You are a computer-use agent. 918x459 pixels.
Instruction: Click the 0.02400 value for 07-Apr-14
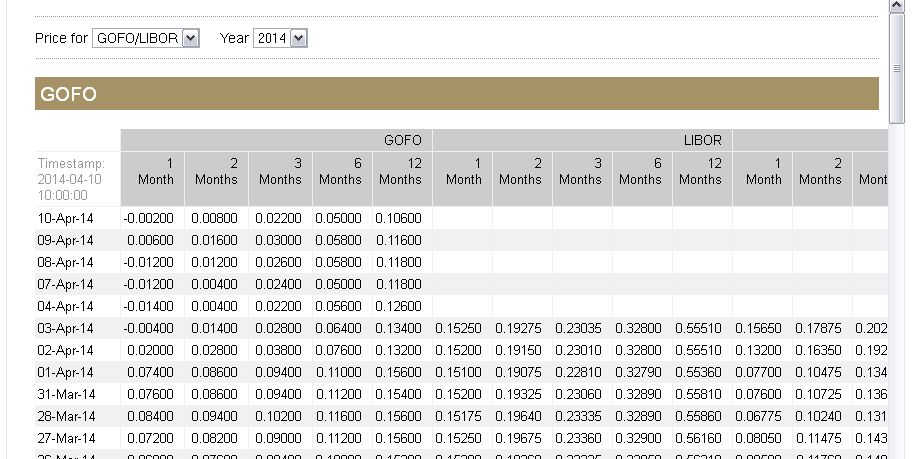pos(278,285)
